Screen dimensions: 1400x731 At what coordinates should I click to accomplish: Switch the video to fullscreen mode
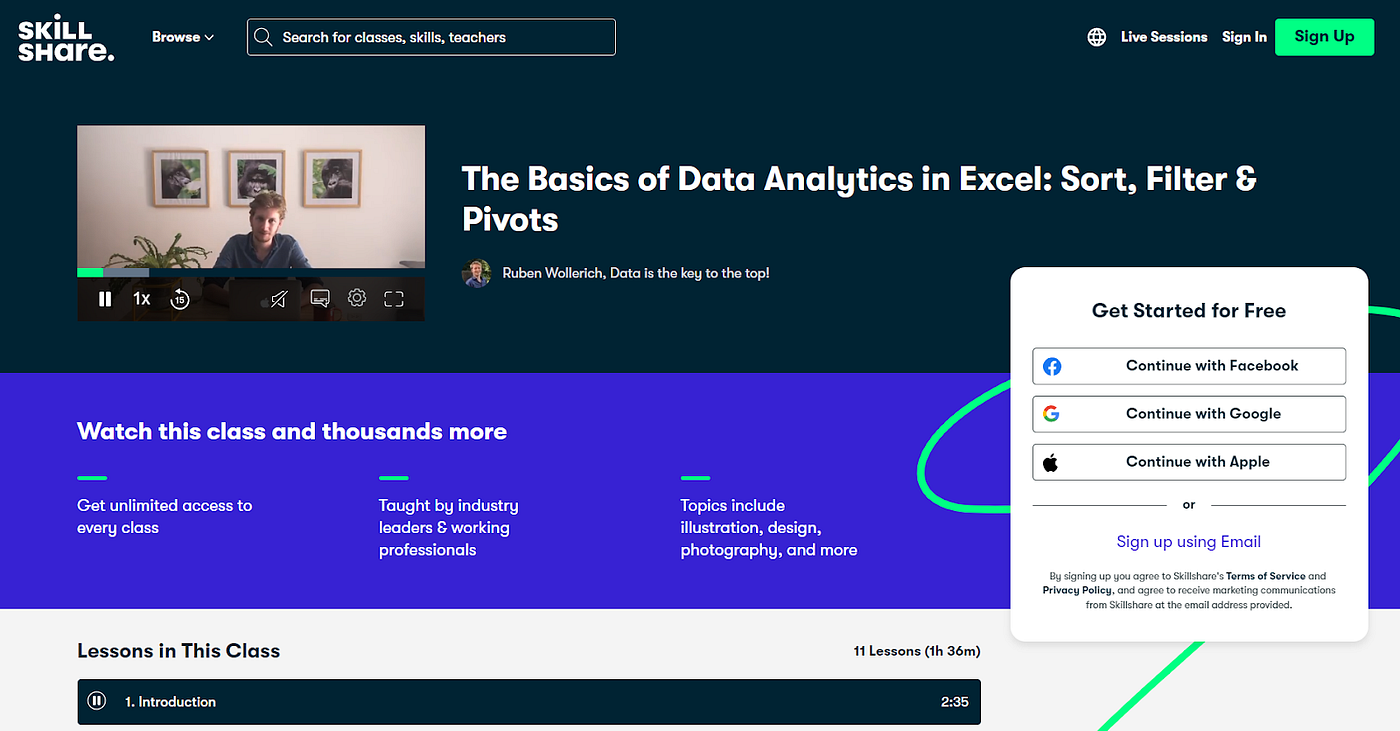(394, 299)
